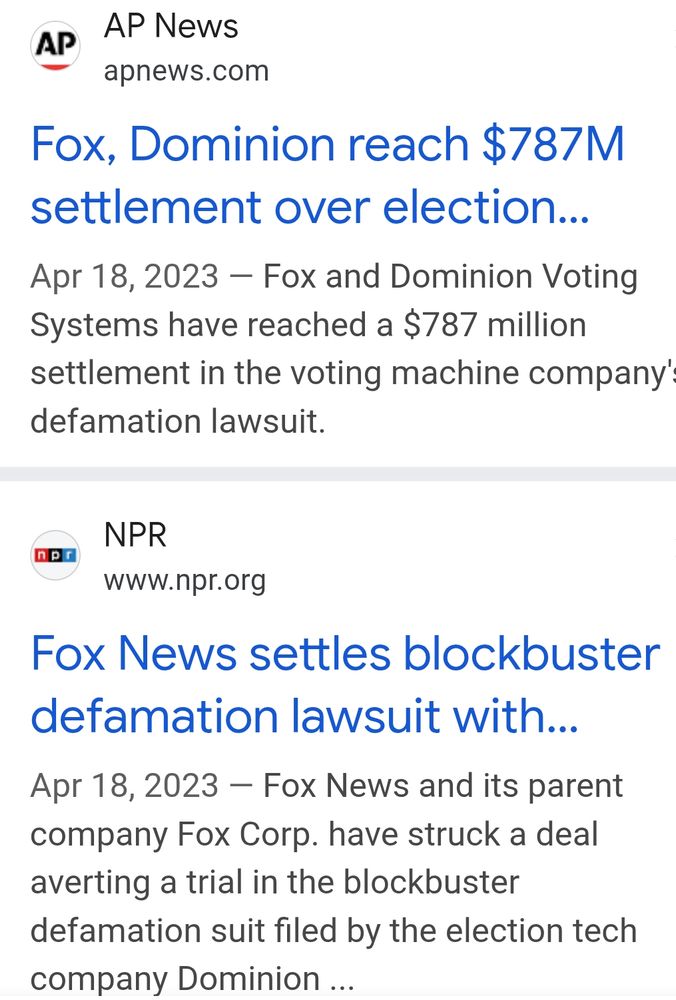676x1000 pixels.
Task: Click the AP News logo icon
Action: [55, 46]
